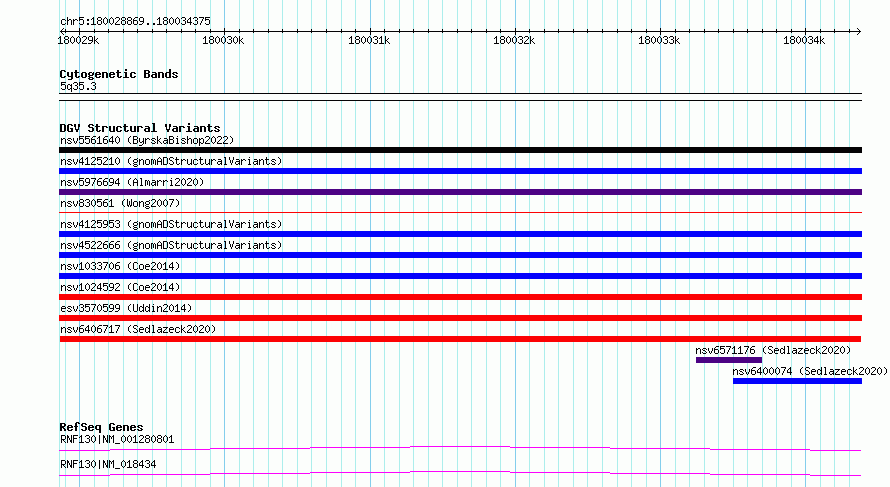890x487 pixels.
Task: Open transcript label RNF130|NM_001280801
Action: pos(117,439)
